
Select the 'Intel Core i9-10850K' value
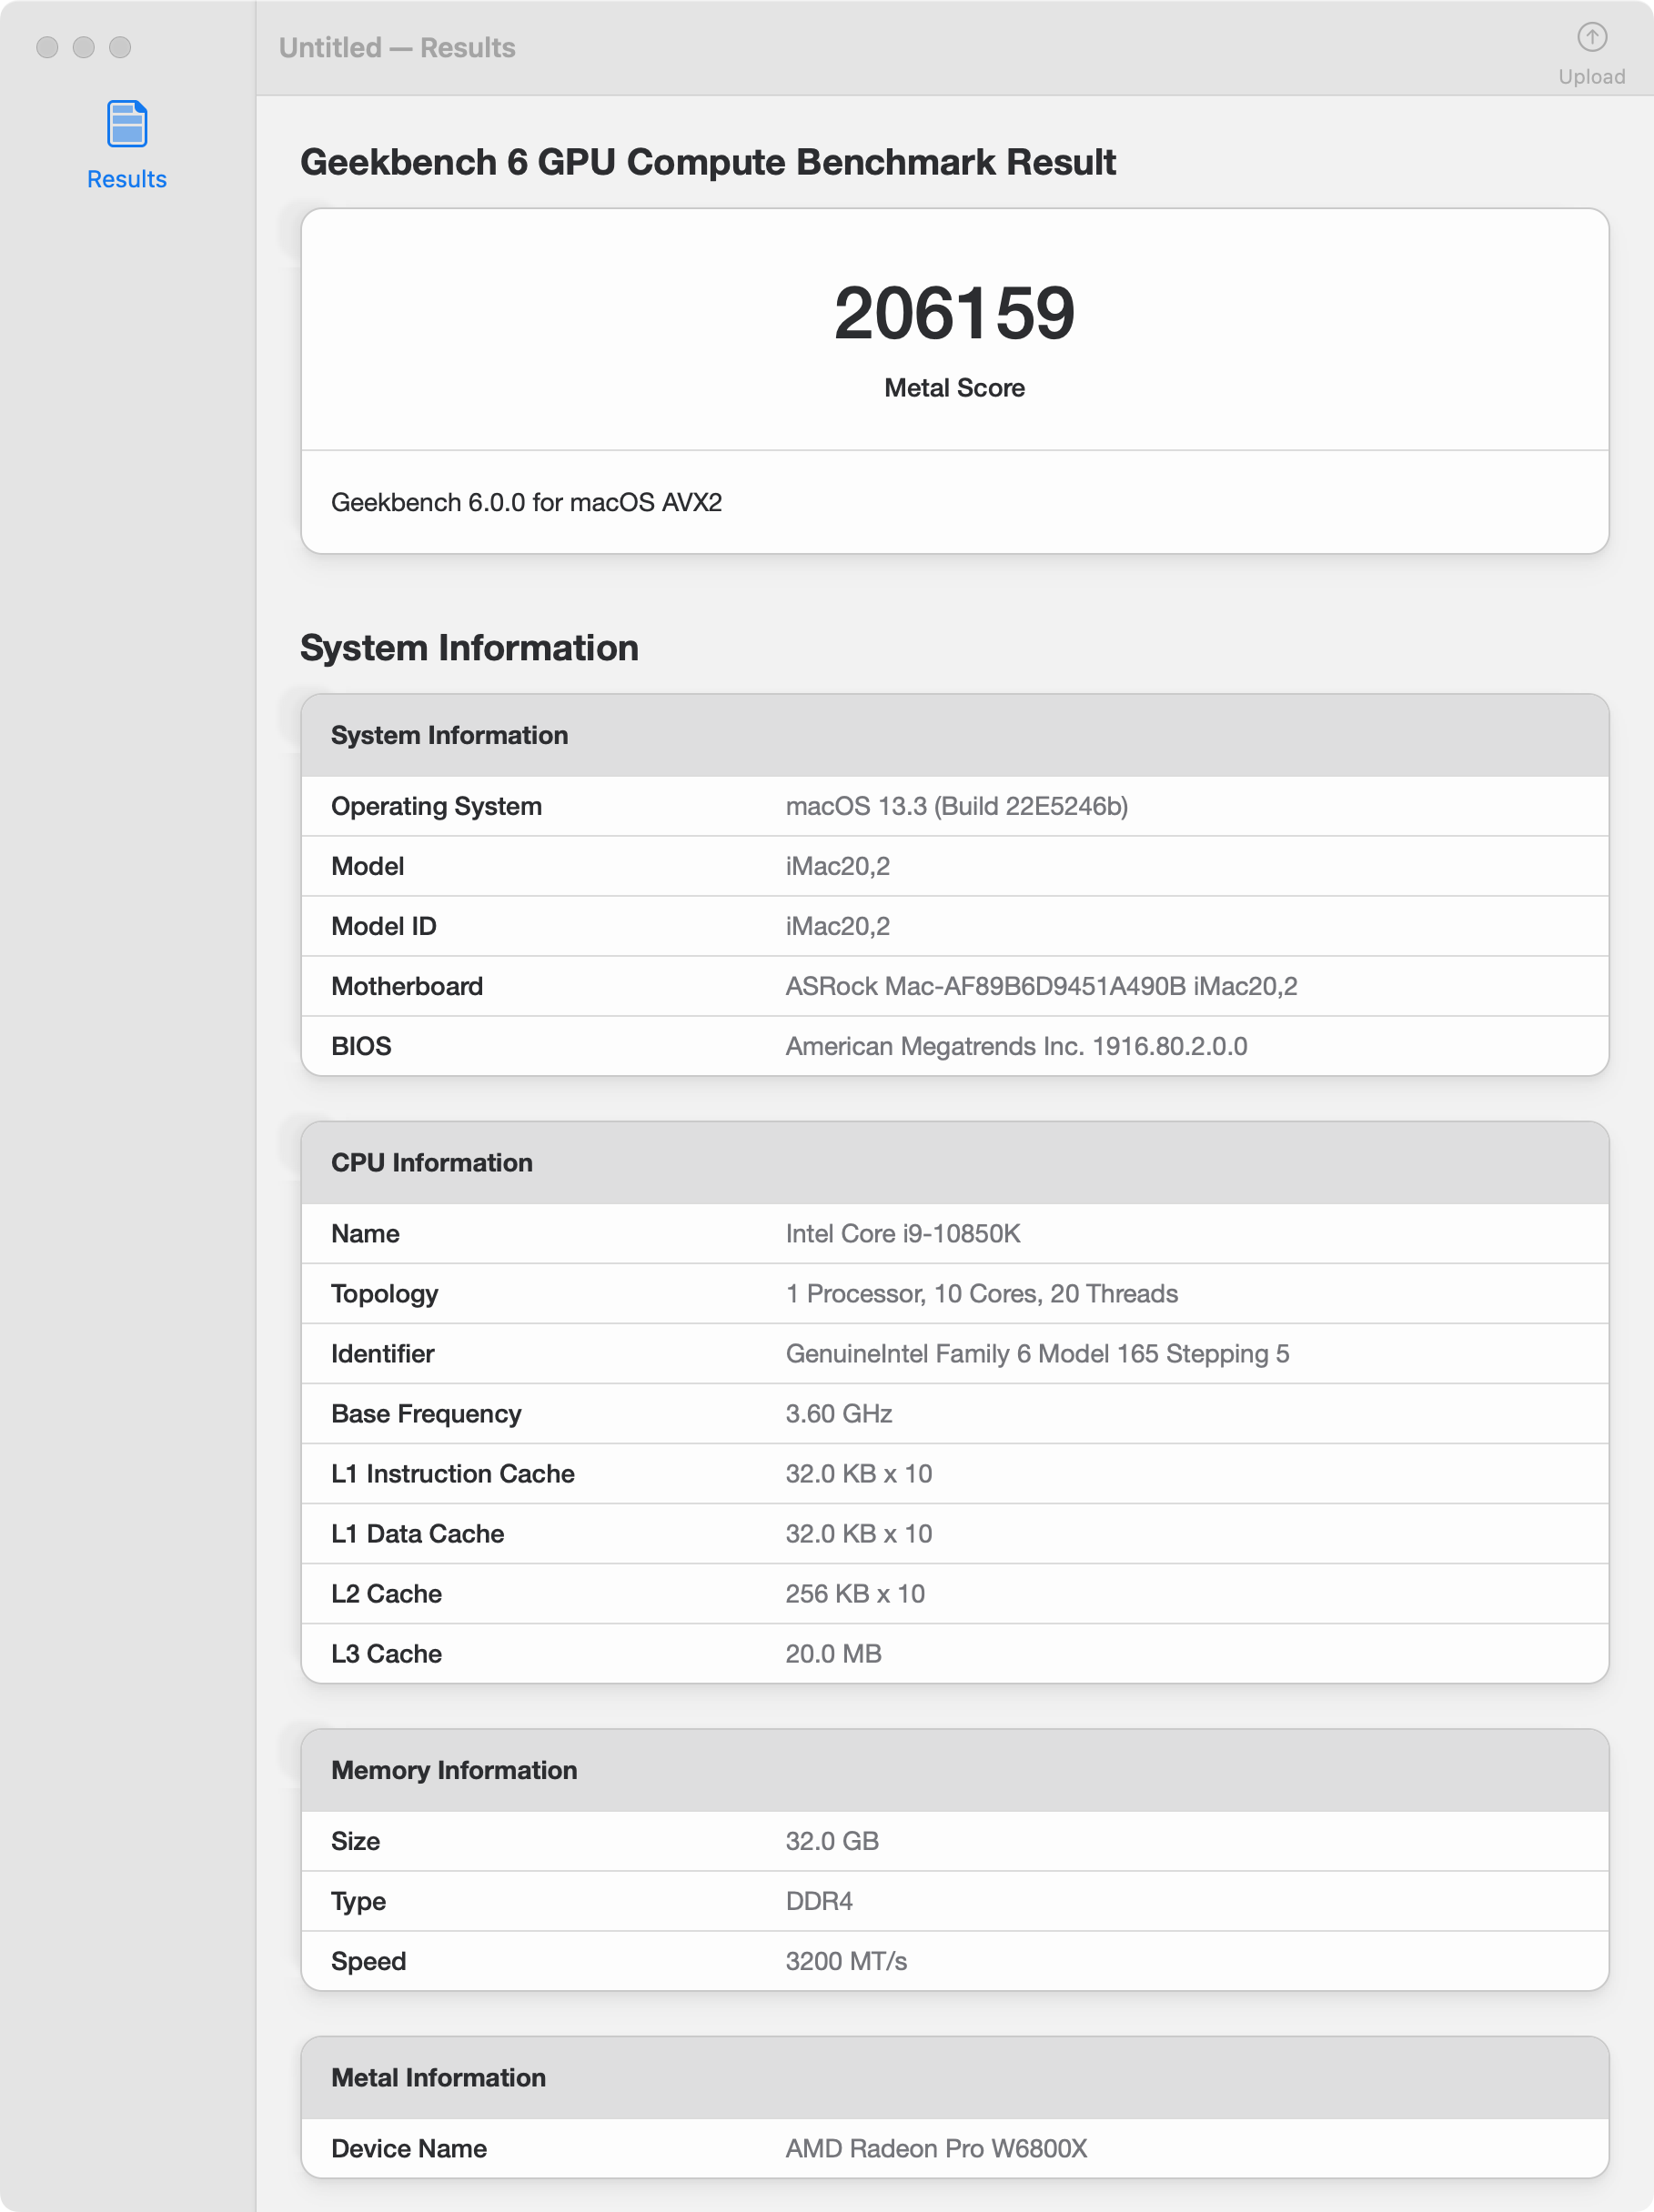tap(902, 1233)
